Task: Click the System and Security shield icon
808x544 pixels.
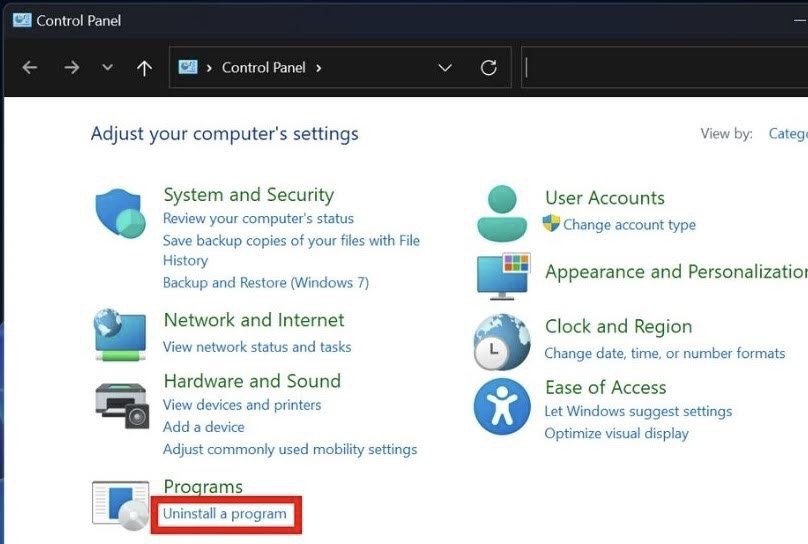Action: (121, 213)
